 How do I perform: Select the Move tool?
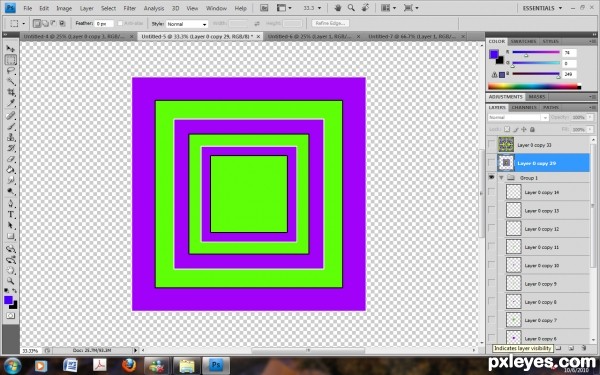(x=11, y=49)
